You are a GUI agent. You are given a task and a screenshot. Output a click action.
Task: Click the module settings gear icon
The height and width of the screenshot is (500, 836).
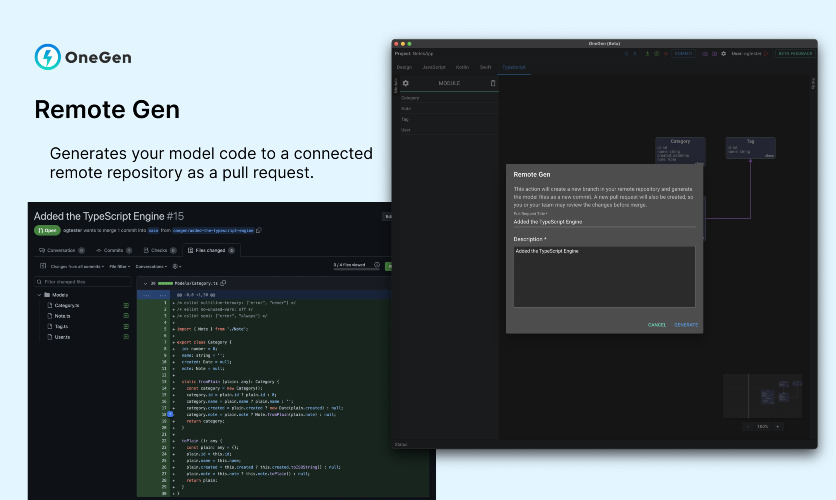(406, 83)
